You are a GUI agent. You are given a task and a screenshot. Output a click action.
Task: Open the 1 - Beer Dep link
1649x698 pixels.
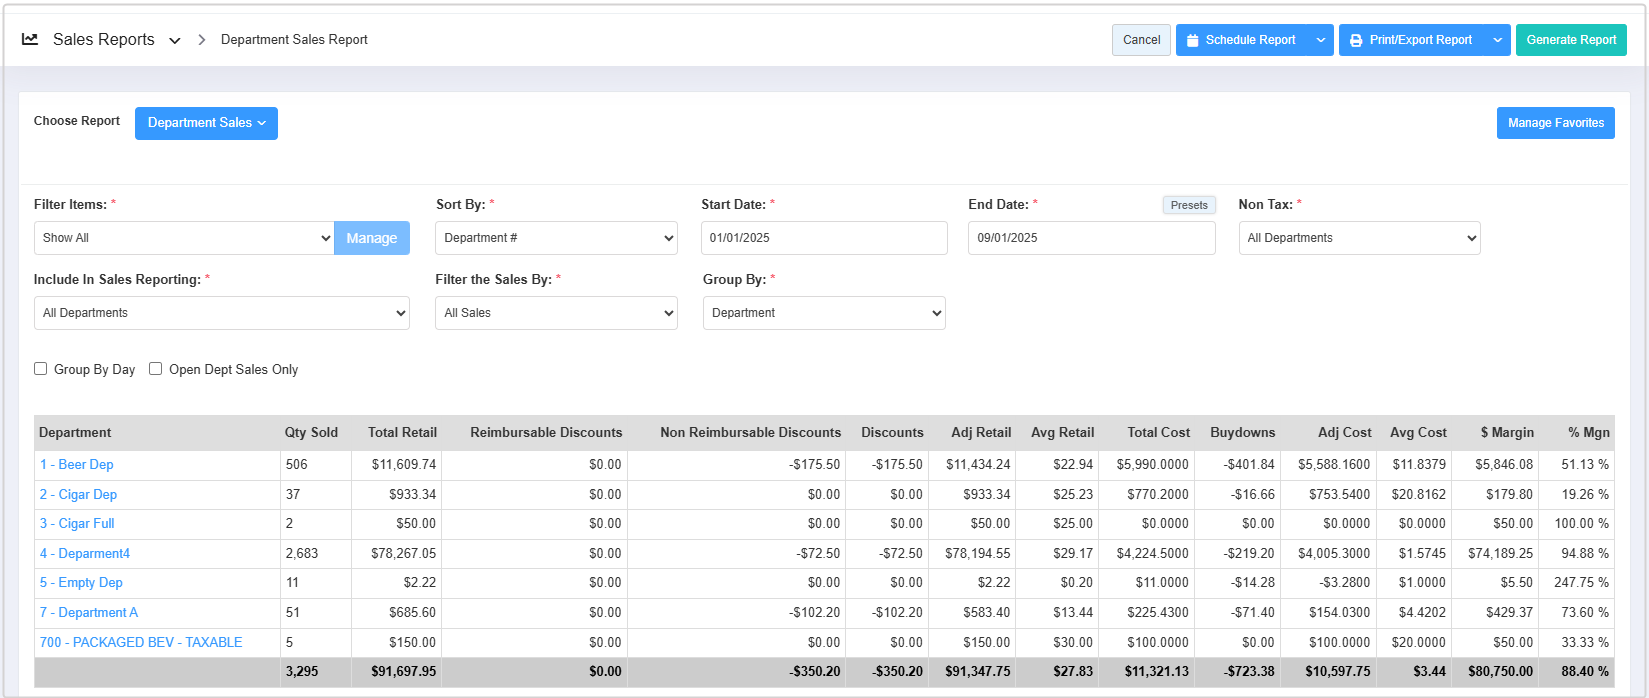point(77,465)
